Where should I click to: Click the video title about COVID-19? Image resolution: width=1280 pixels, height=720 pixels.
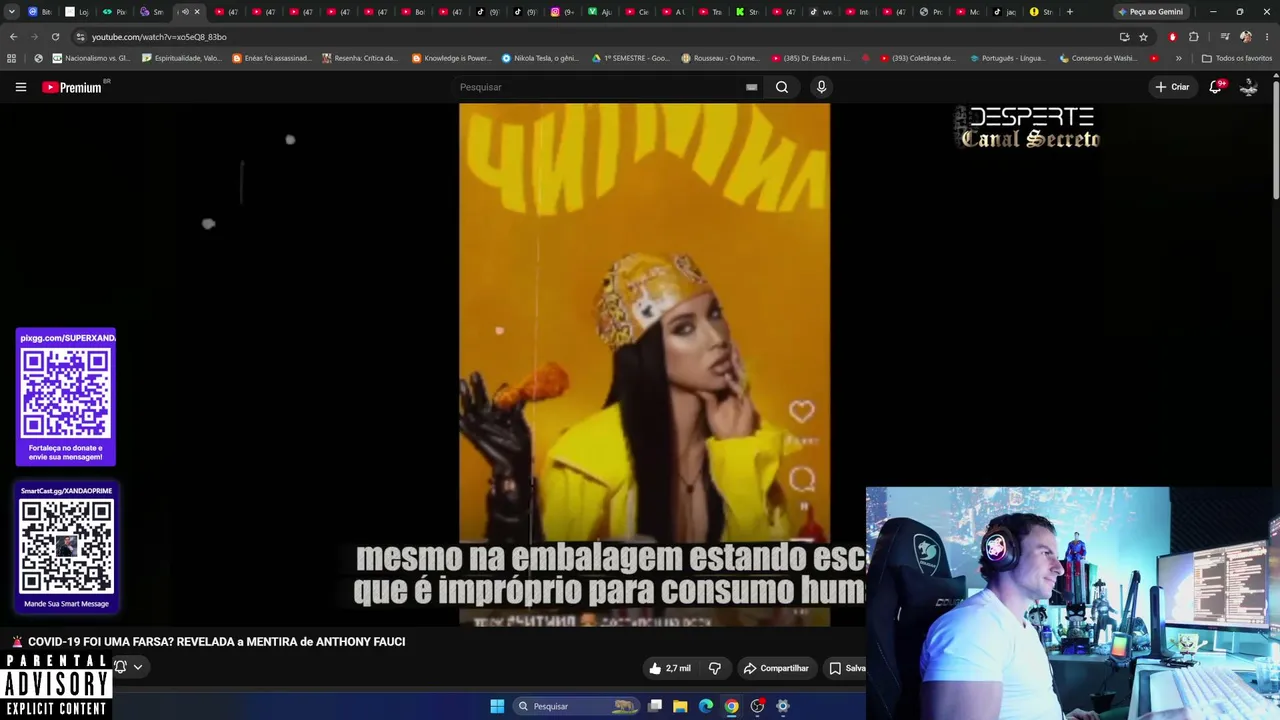[216, 642]
